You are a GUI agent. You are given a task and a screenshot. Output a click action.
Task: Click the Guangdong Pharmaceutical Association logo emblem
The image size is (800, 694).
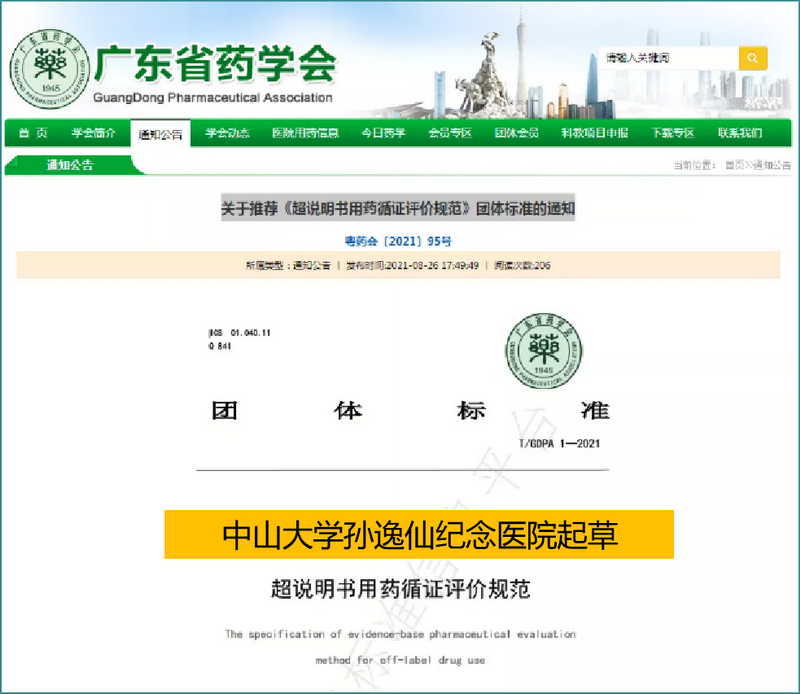(47, 69)
